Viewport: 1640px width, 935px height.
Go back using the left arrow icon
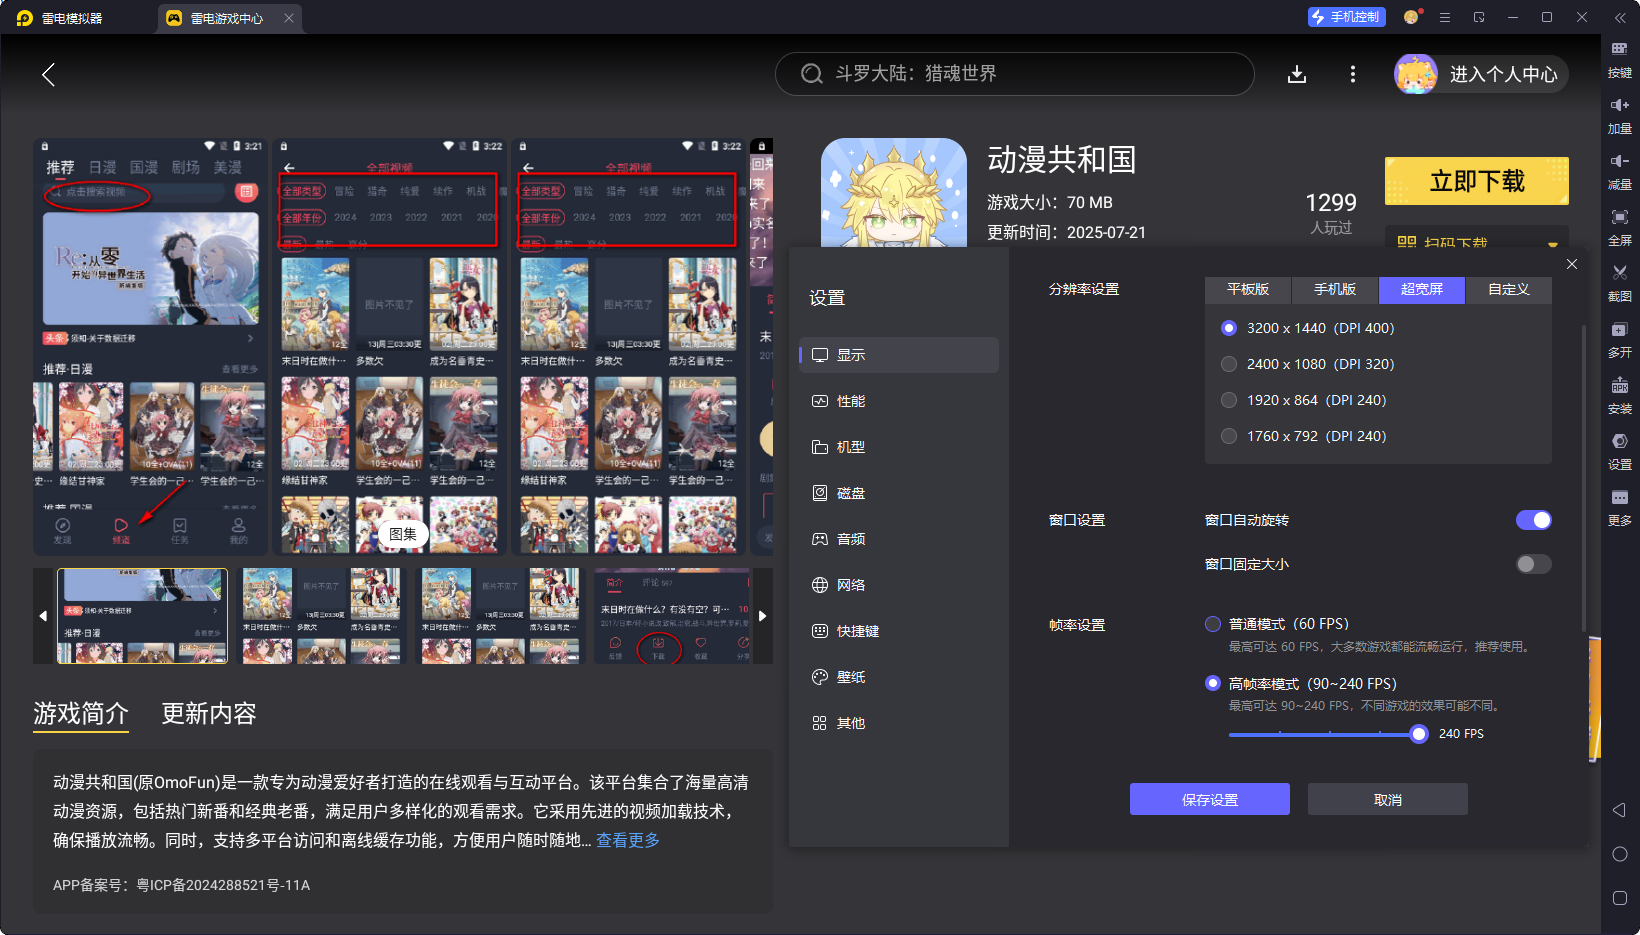tap(48, 74)
